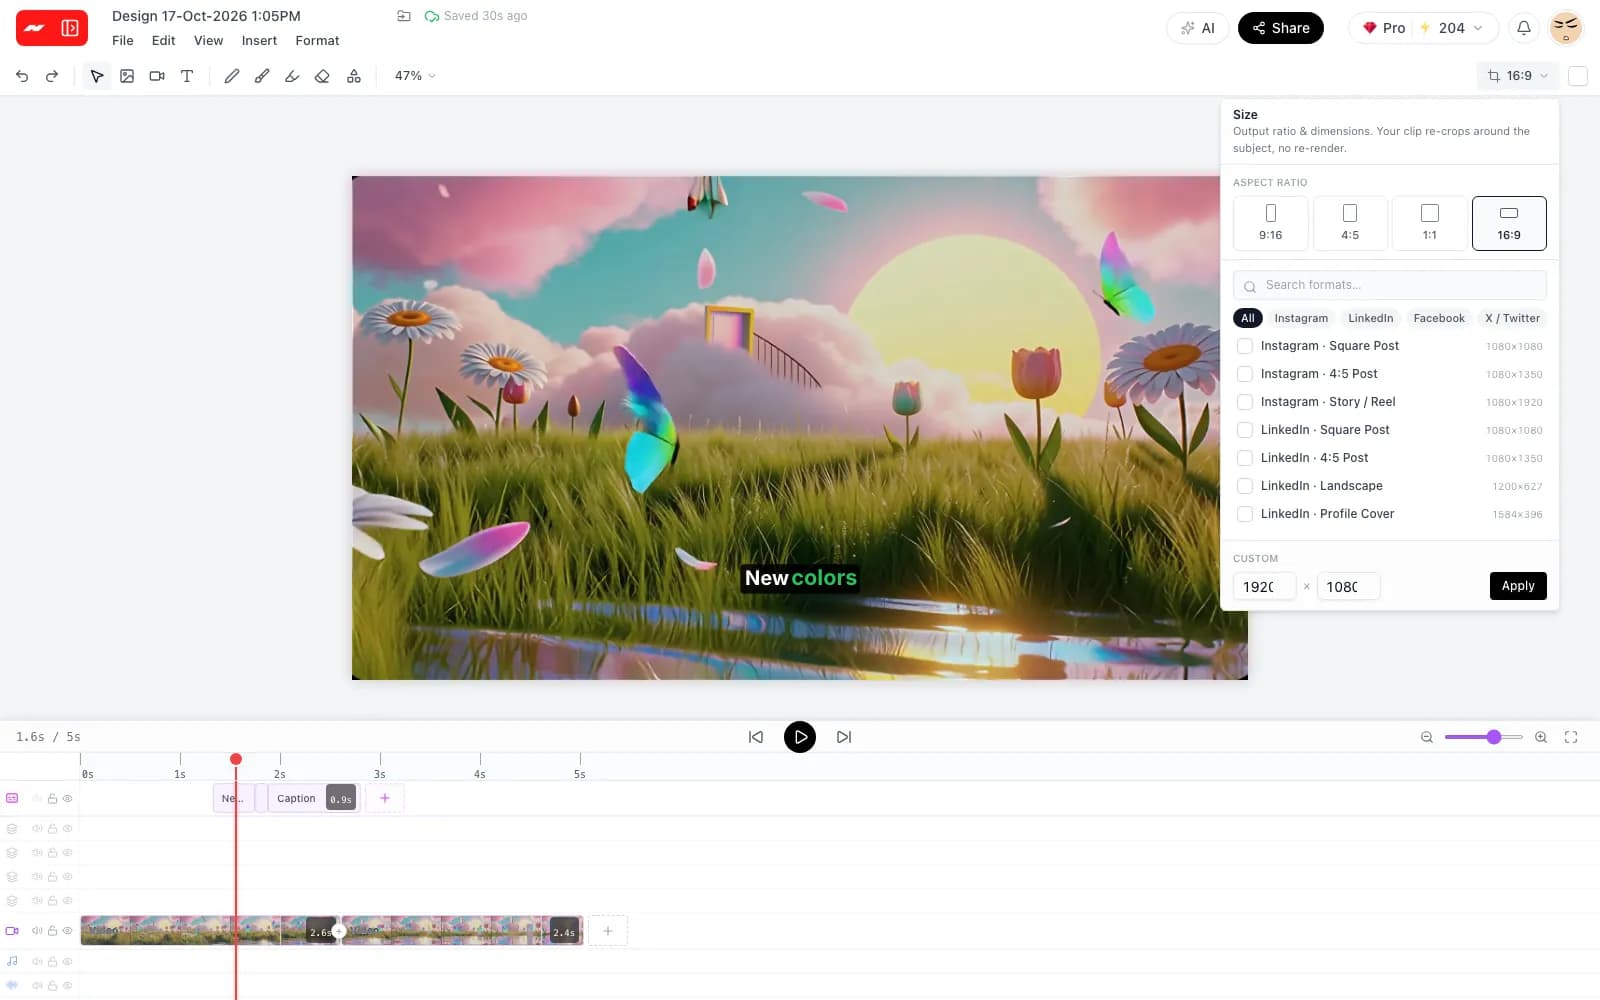Apply the custom size

tap(1518, 586)
